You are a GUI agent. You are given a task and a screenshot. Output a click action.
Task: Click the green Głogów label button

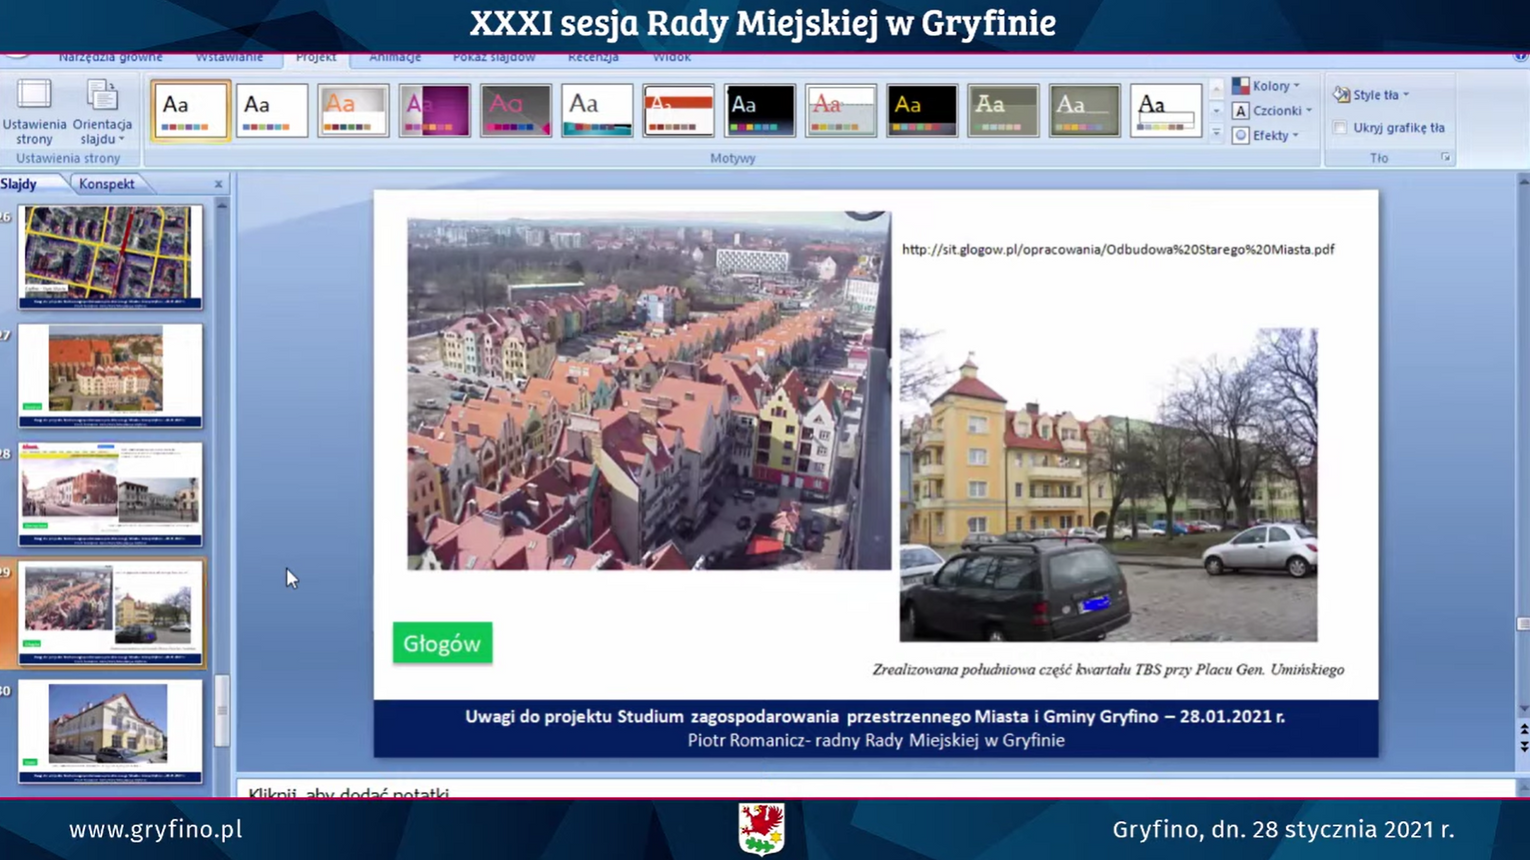click(442, 644)
